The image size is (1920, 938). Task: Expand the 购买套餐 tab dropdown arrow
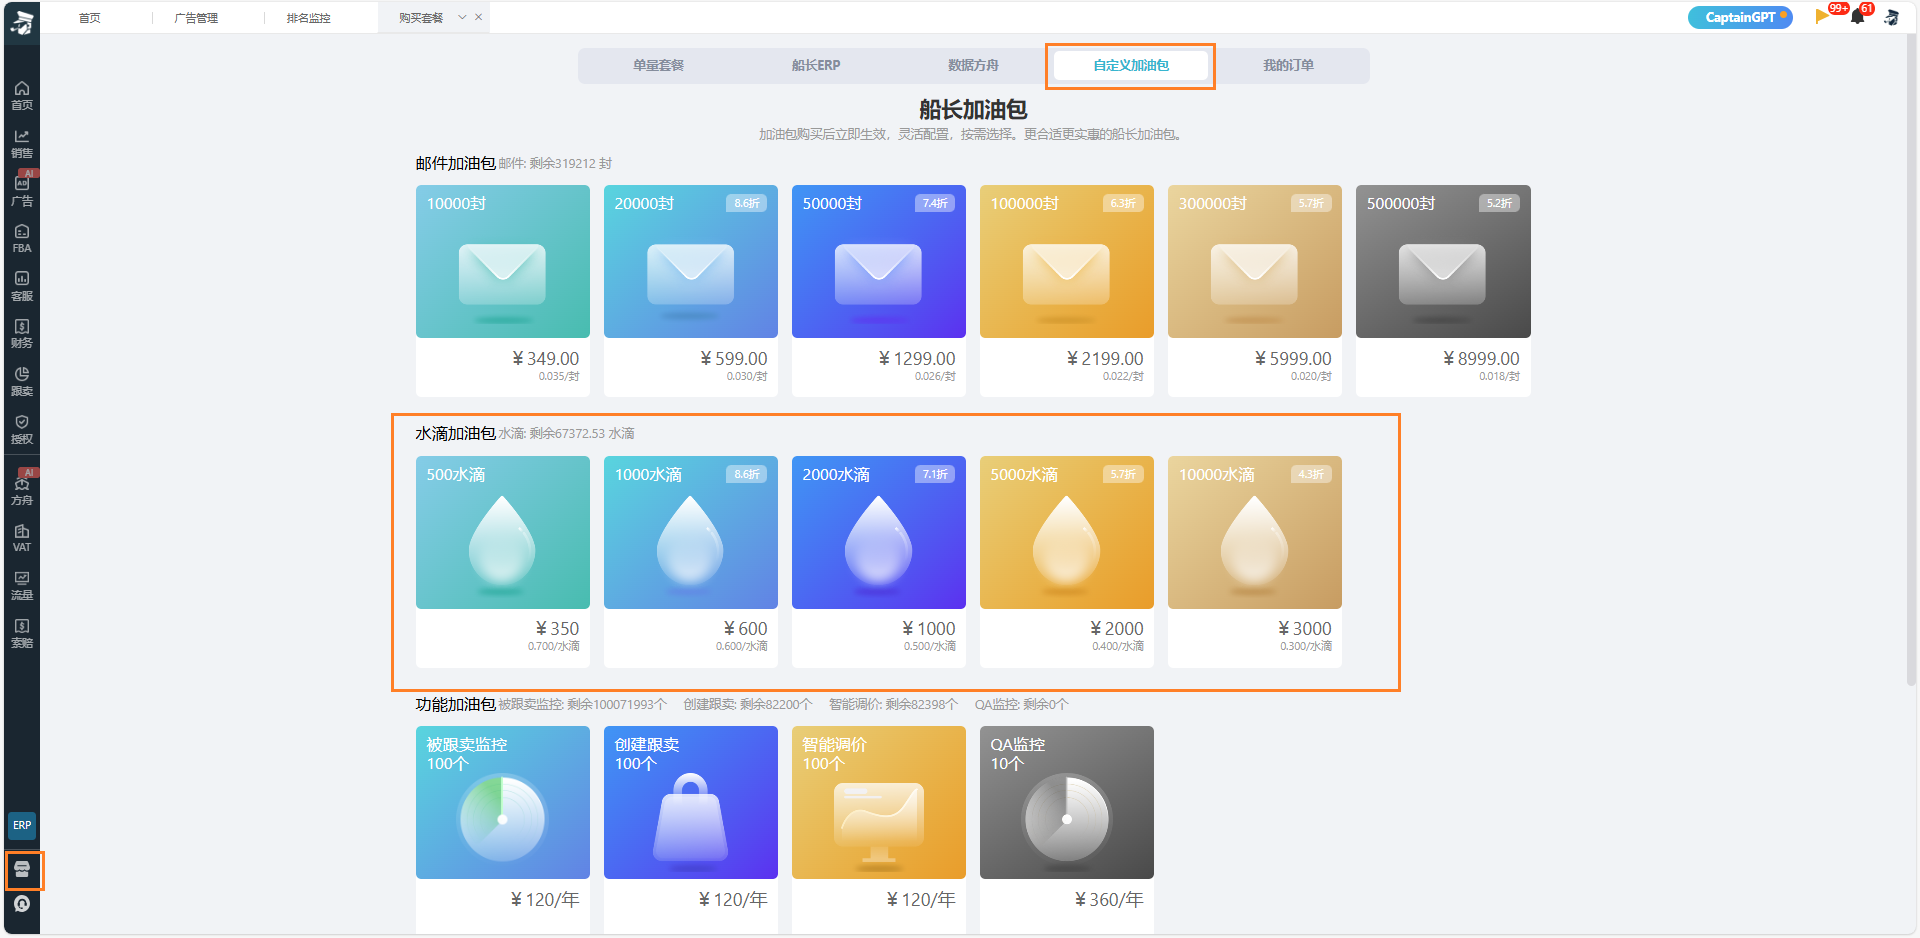pos(462,17)
